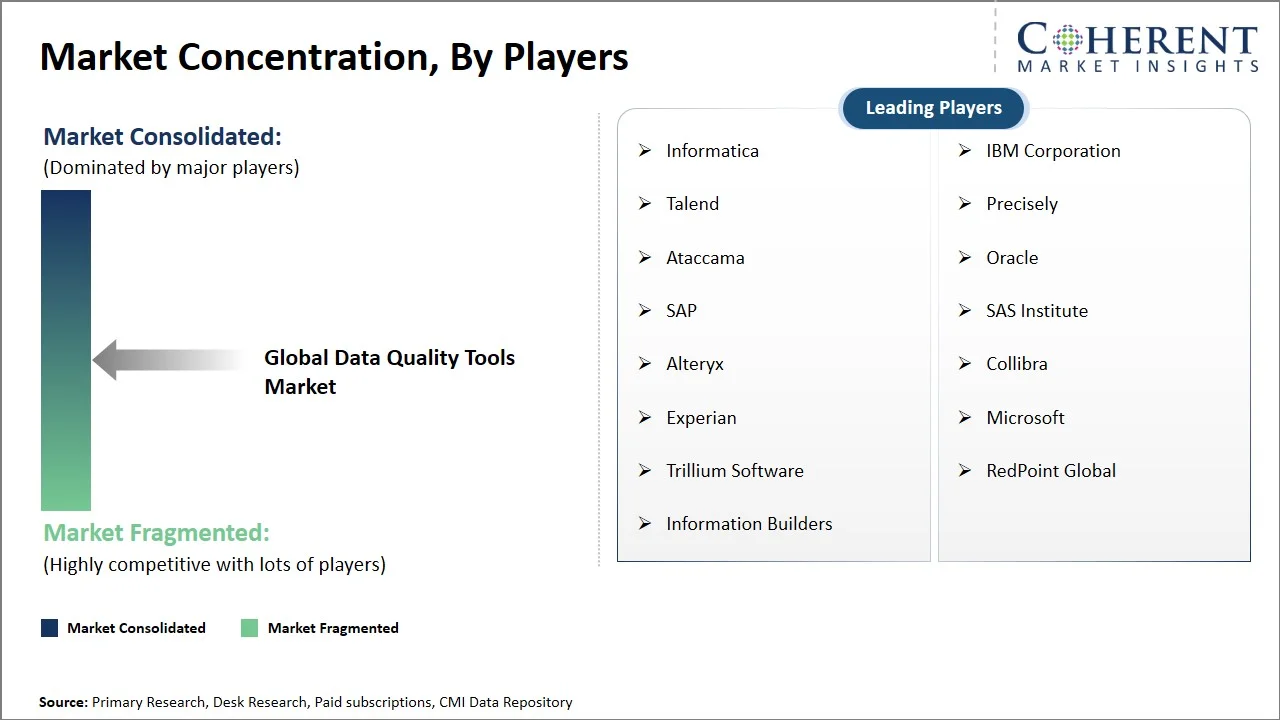Click the "(Highly competitive with lots of players)" subtitle

214,565
